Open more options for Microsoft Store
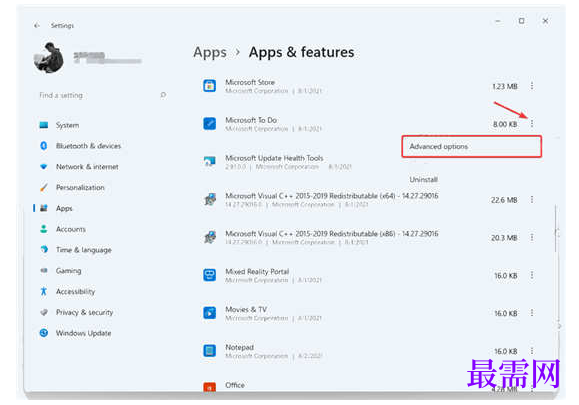This screenshot has height=405, width=579. (532, 86)
